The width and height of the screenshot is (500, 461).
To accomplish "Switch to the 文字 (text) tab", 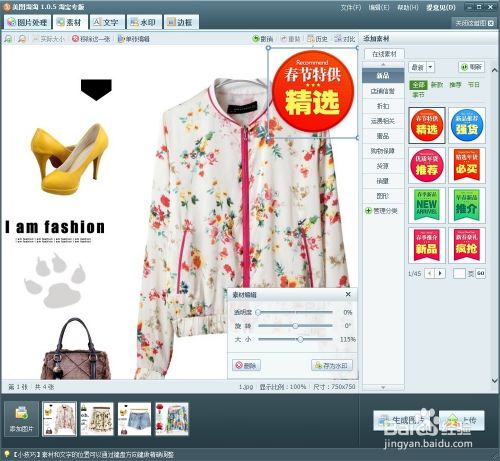I will (x=106, y=22).
